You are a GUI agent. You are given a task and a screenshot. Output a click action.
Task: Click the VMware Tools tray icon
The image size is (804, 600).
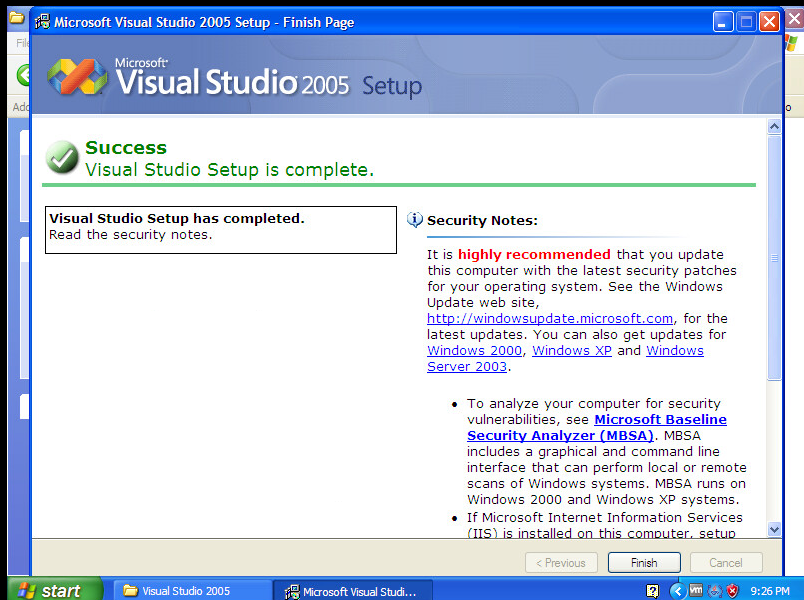[x=696, y=590]
